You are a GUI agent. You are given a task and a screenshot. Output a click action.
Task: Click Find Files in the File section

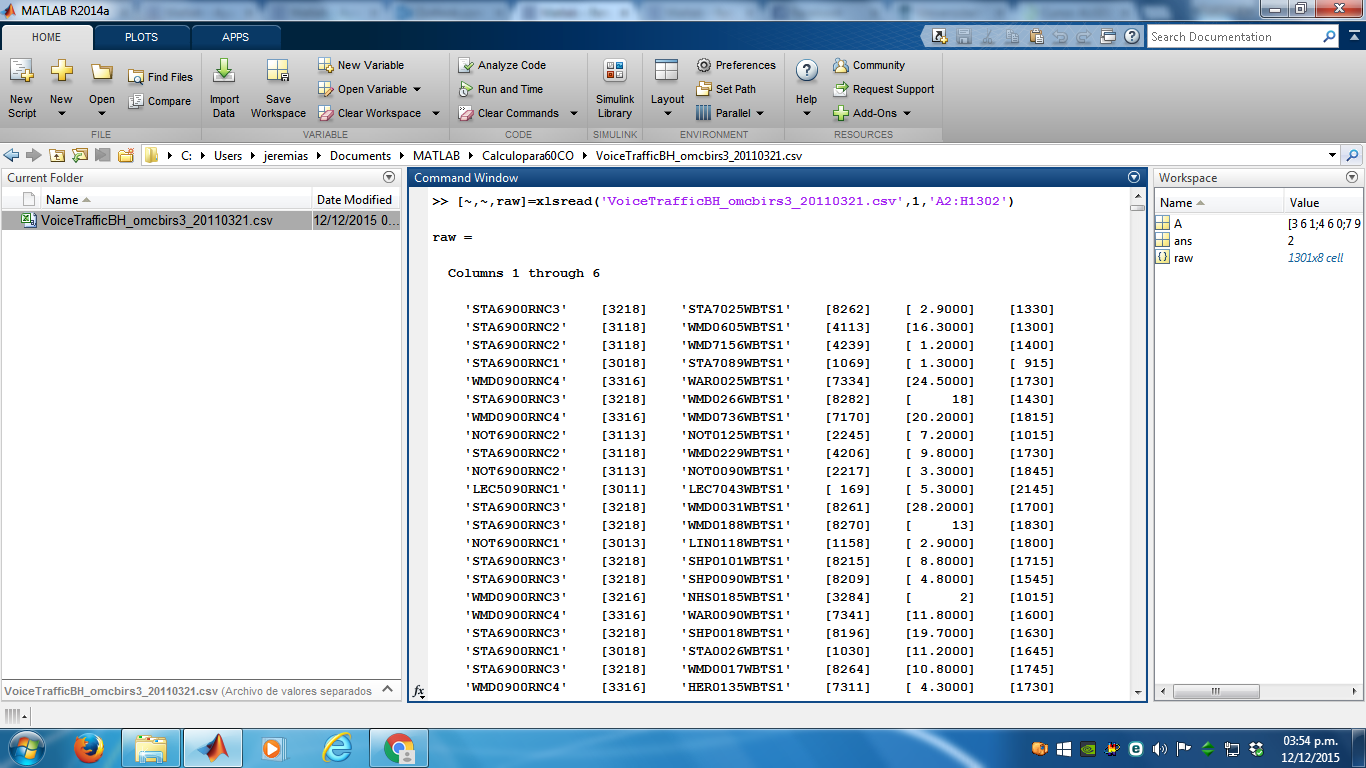[160, 77]
